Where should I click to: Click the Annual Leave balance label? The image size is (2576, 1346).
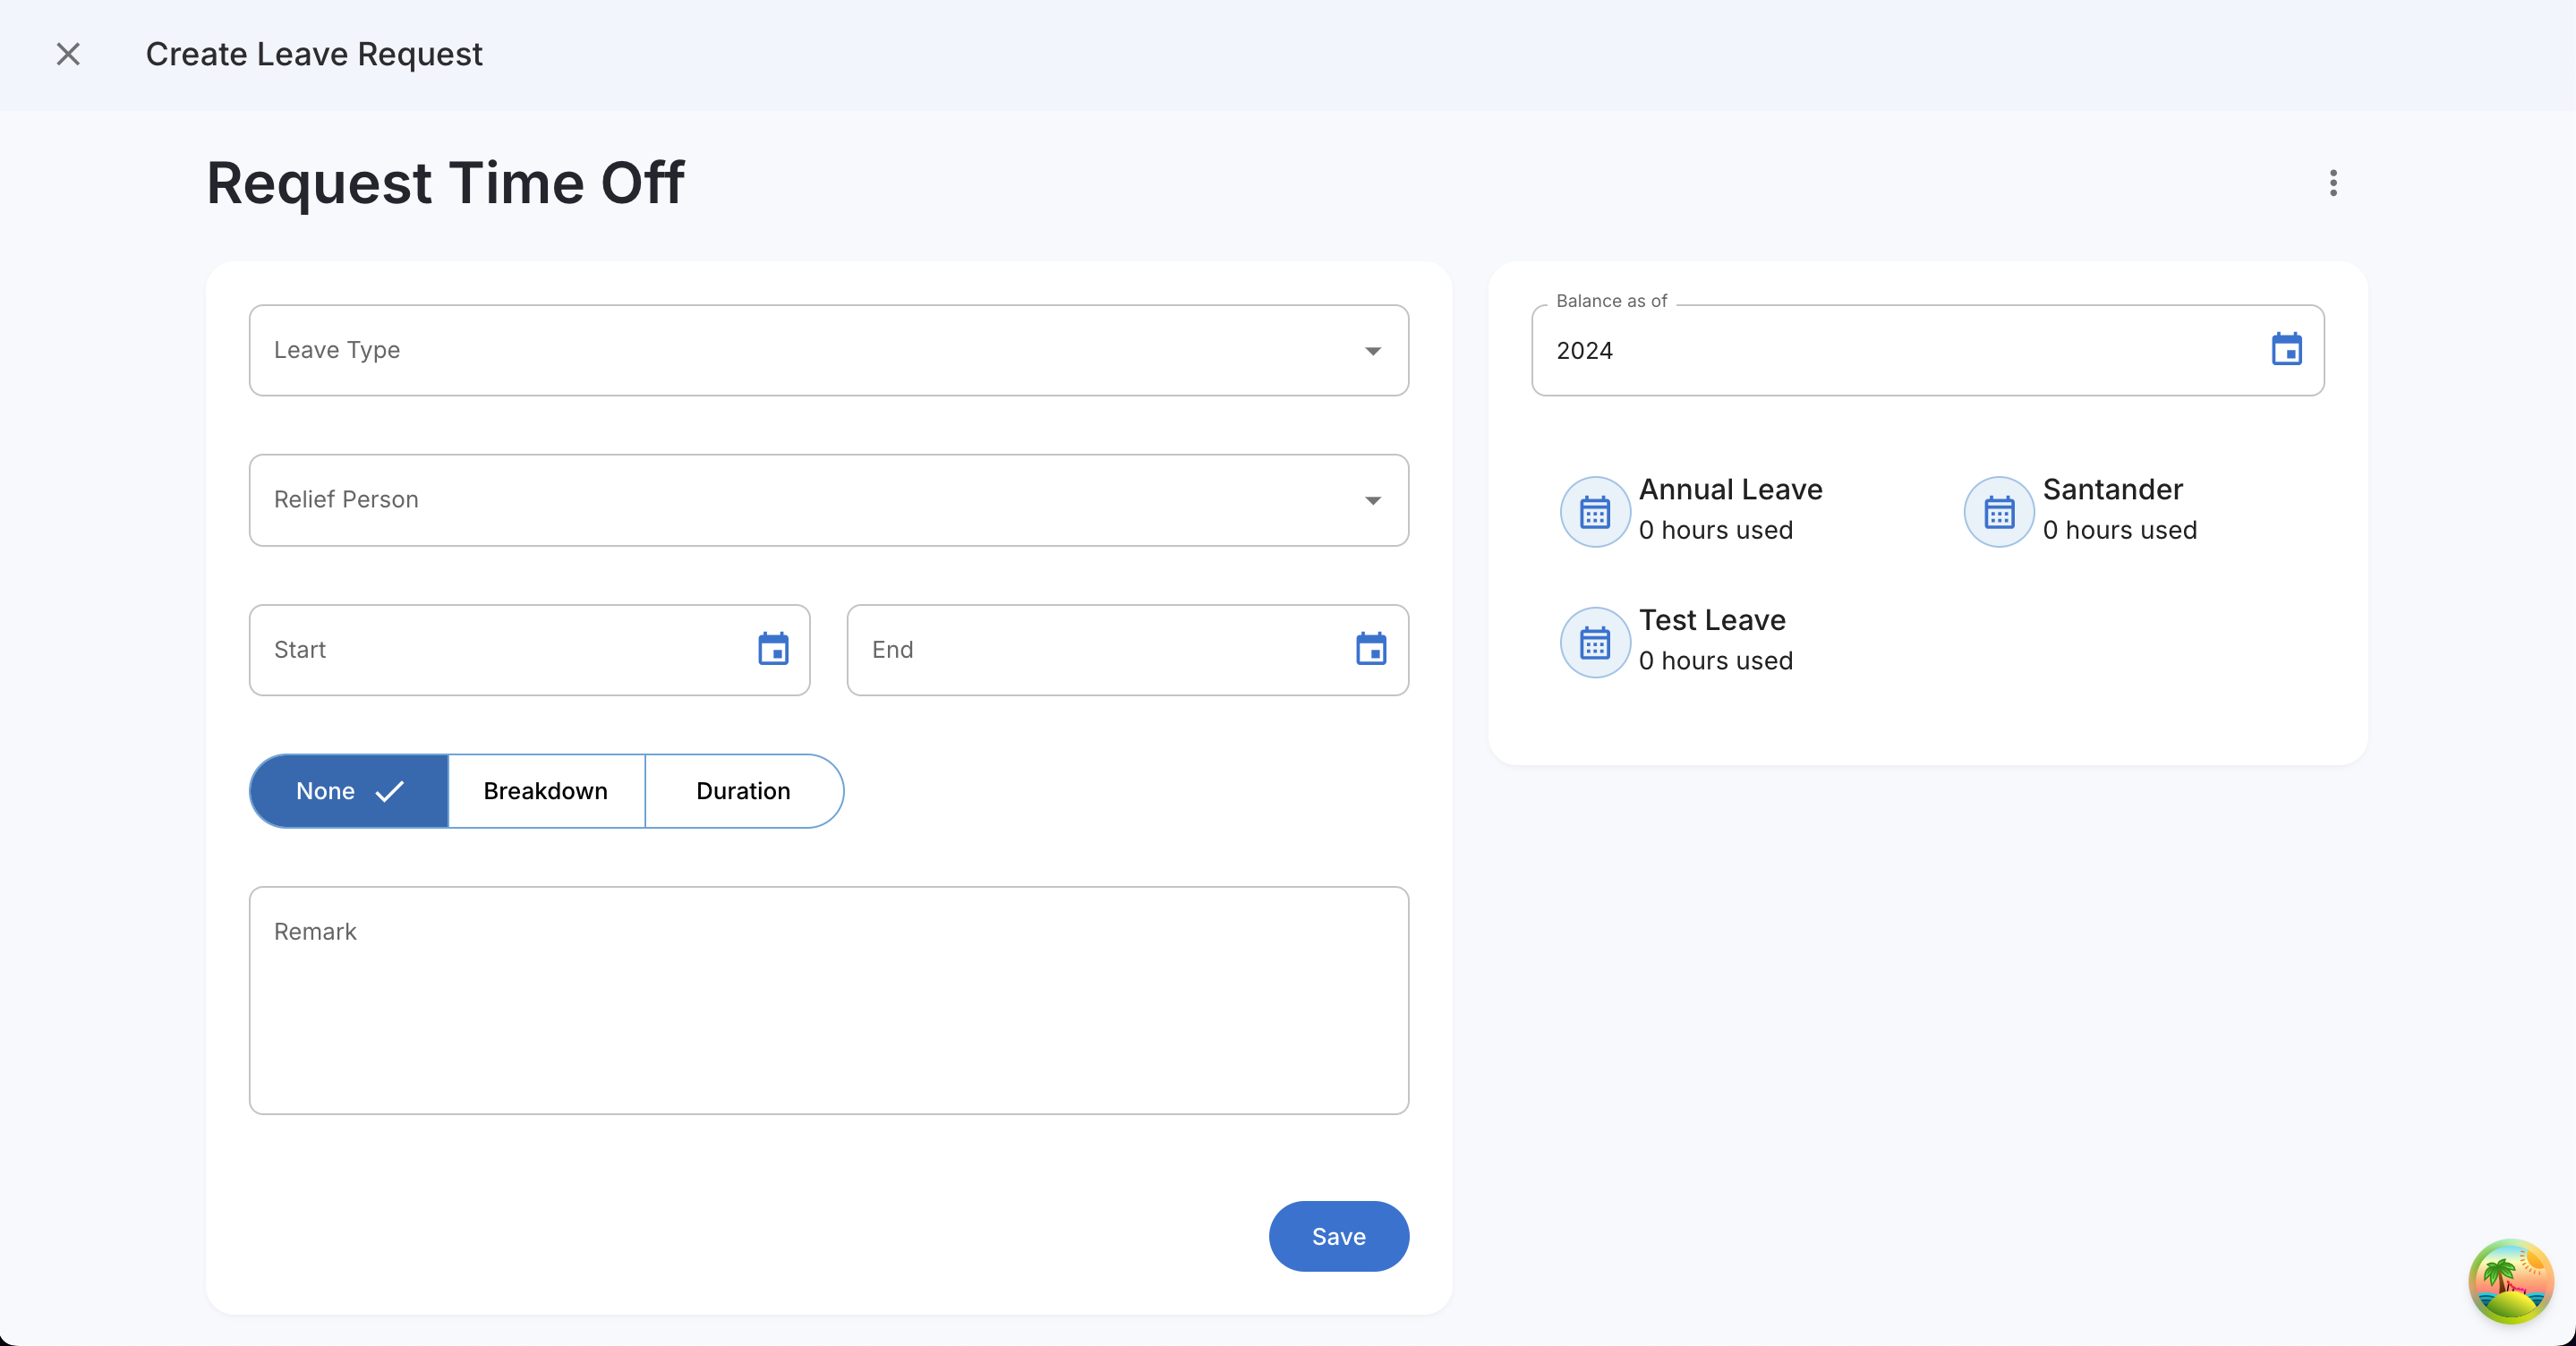[x=1730, y=489]
